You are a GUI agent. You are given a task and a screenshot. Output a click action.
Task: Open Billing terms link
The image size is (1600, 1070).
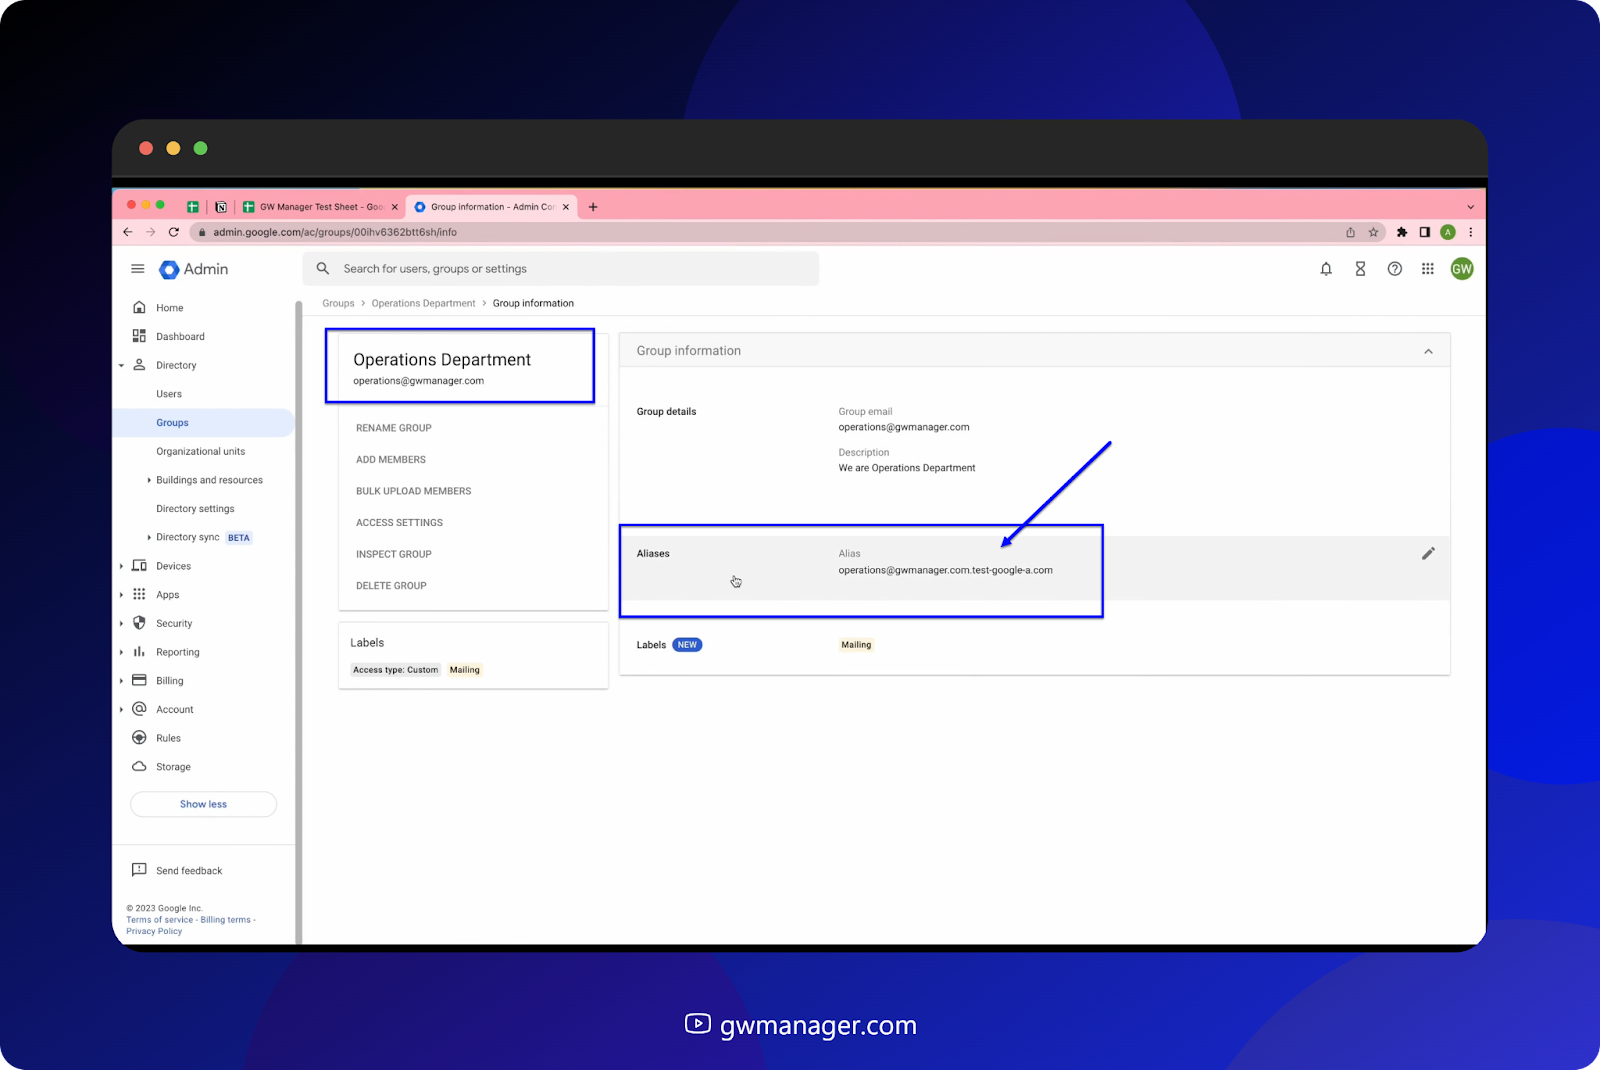coord(225,920)
